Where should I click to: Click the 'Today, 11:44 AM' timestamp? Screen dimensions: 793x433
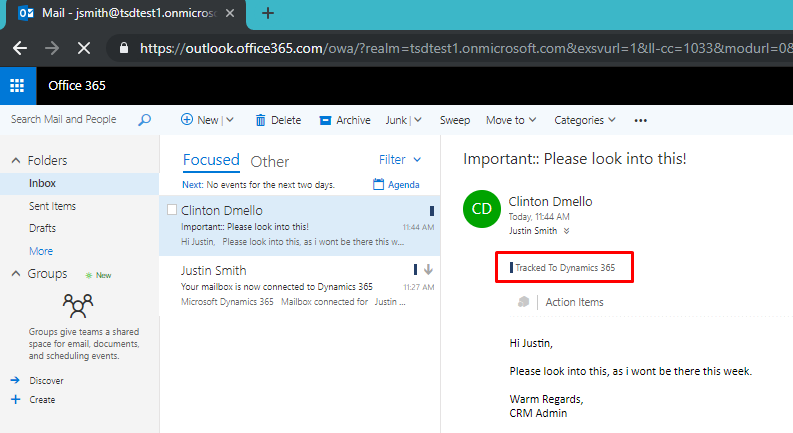539,216
